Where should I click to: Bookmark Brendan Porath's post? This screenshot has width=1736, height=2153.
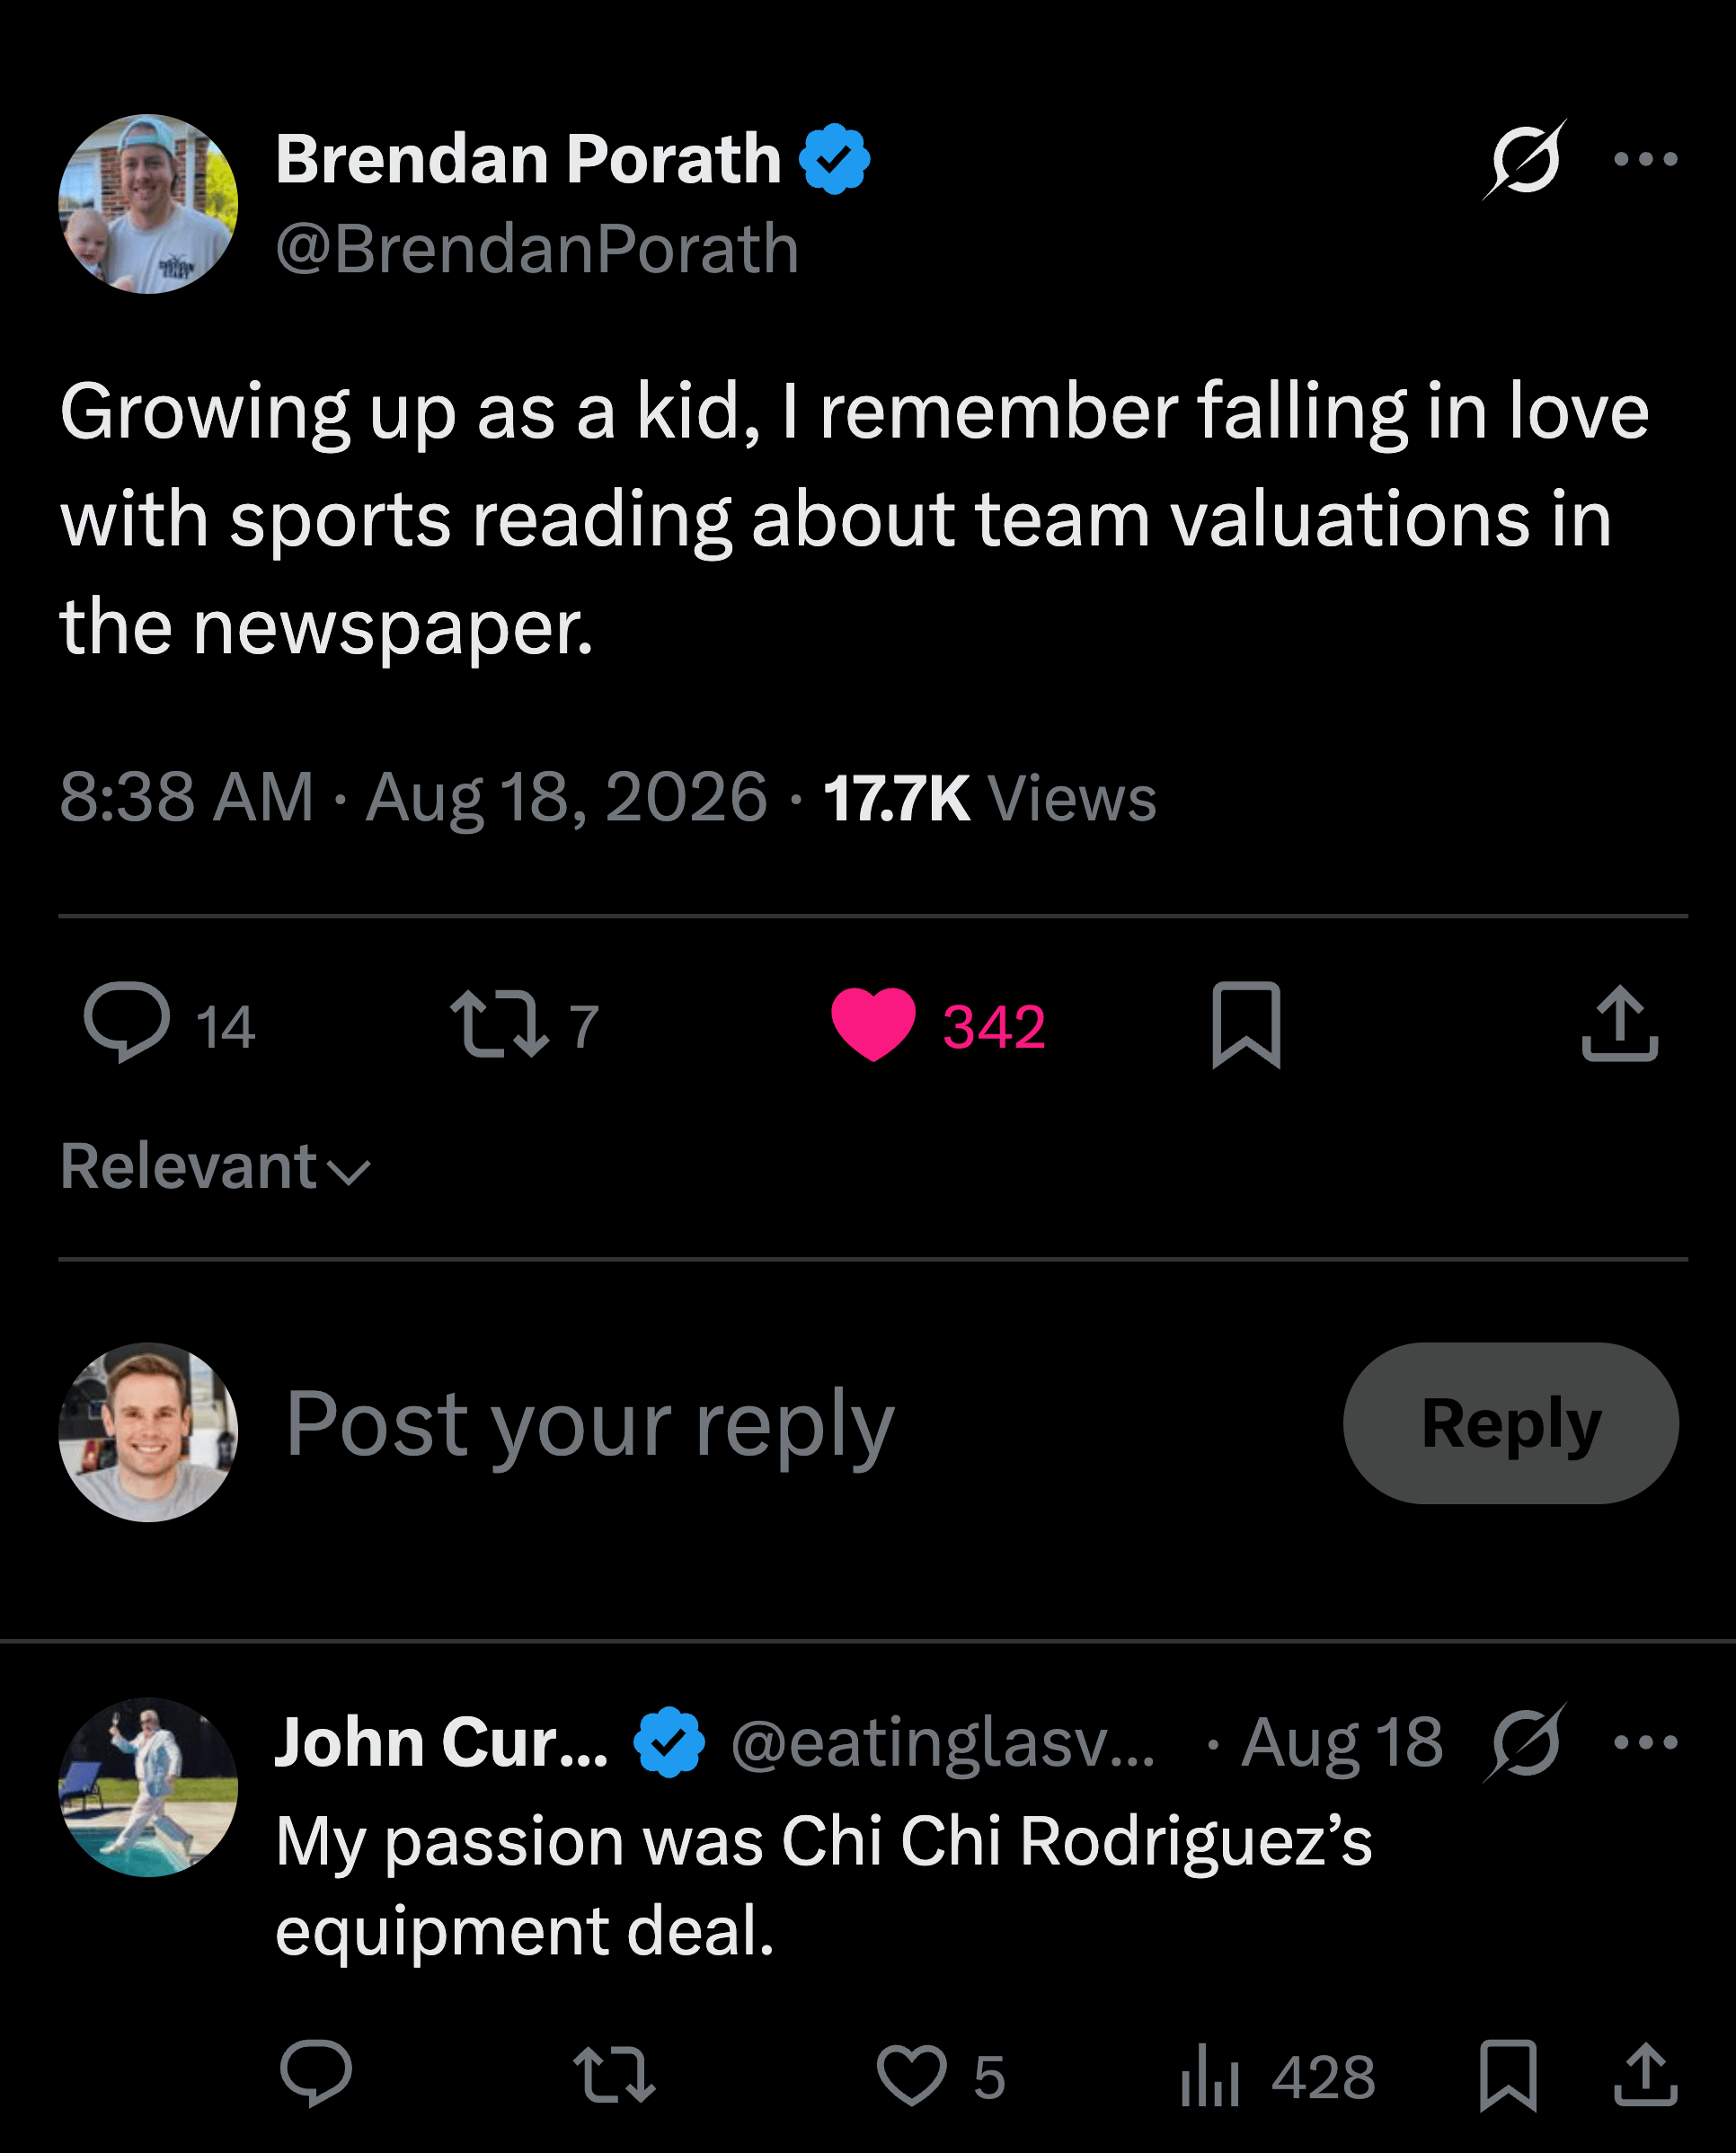click(x=1246, y=1024)
